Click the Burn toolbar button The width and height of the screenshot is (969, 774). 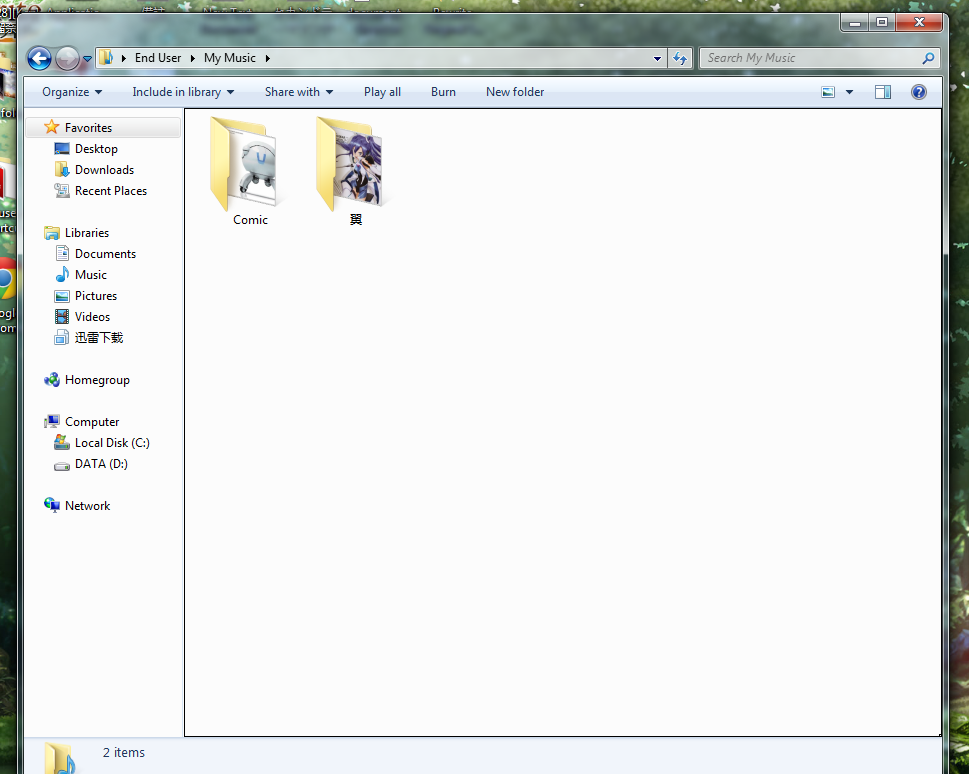pyautogui.click(x=443, y=92)
